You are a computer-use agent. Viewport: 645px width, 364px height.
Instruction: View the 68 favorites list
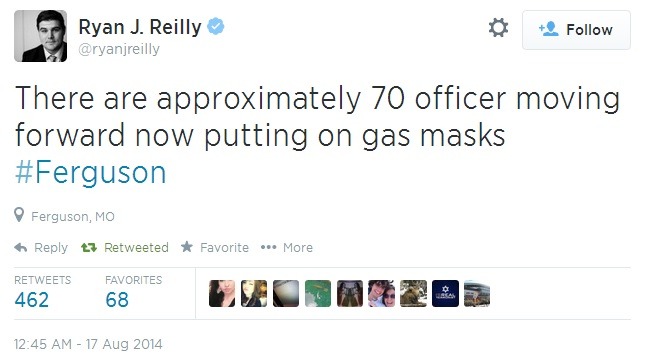pos(133,292)
